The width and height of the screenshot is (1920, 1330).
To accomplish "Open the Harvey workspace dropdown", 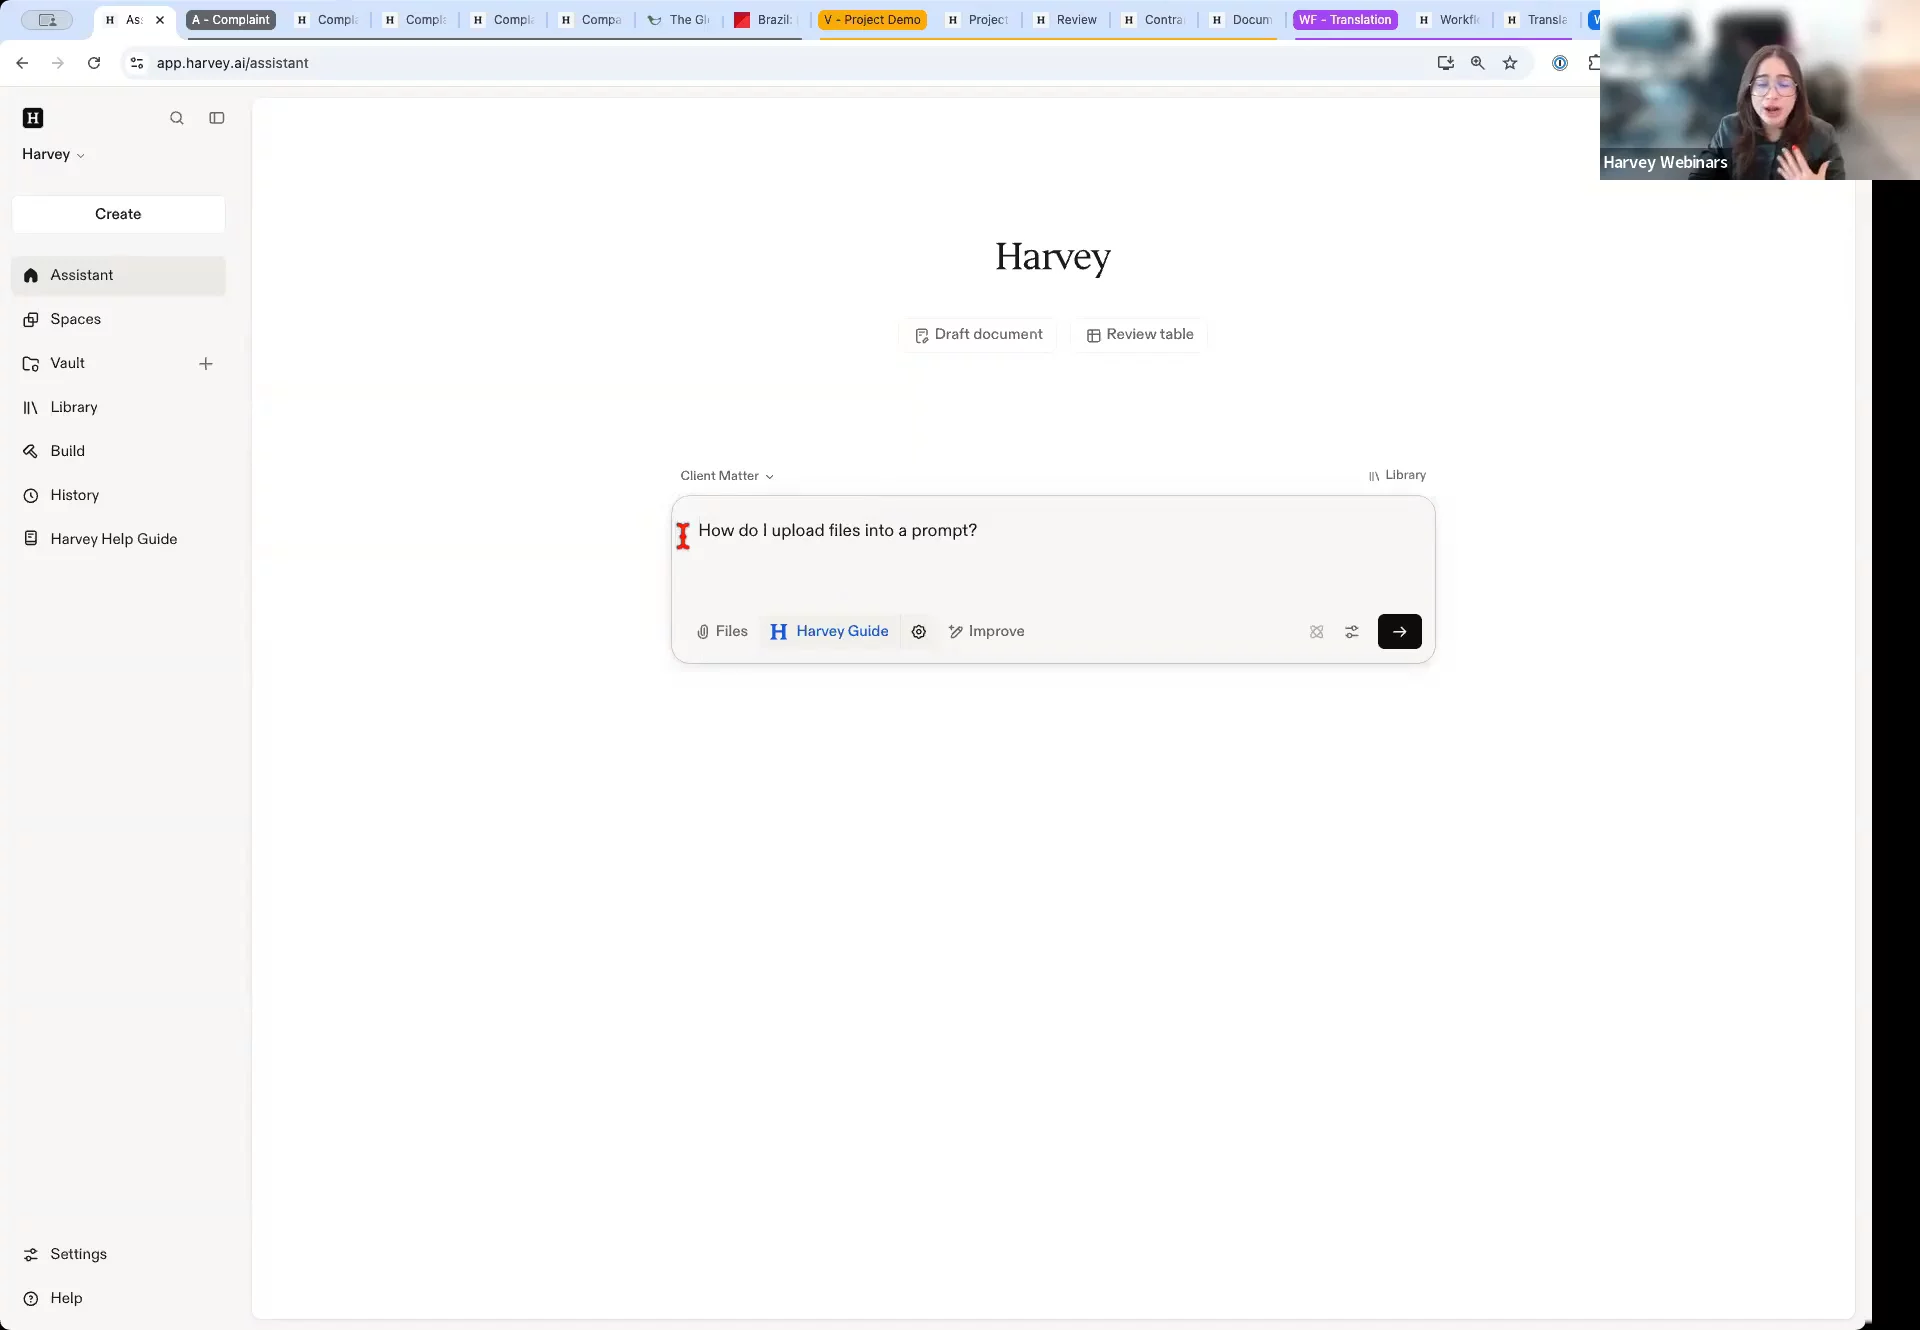I will pyautogui.click(x=53, y=154).
